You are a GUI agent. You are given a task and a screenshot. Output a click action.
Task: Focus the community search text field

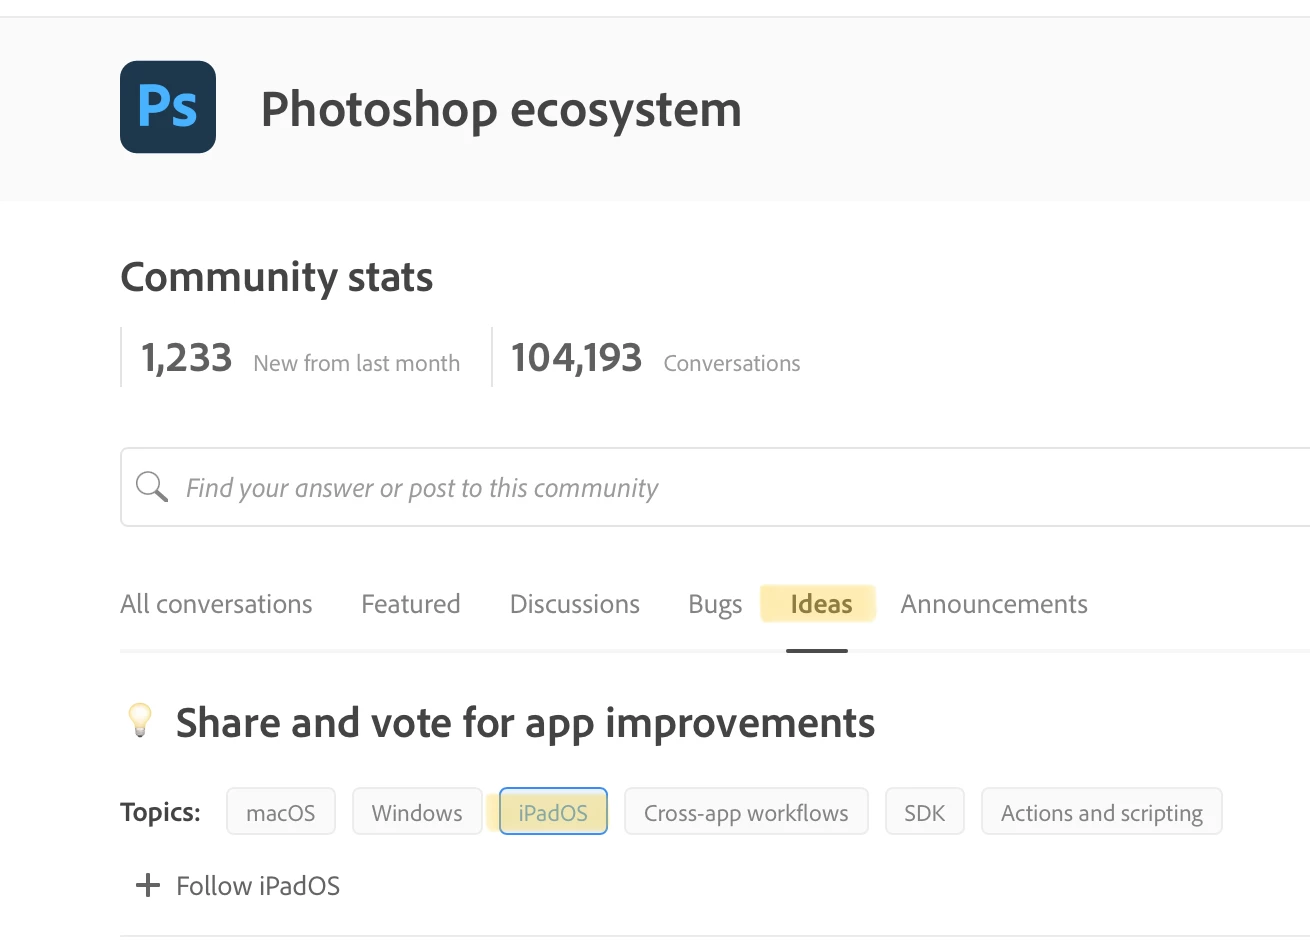click(700, 488)
